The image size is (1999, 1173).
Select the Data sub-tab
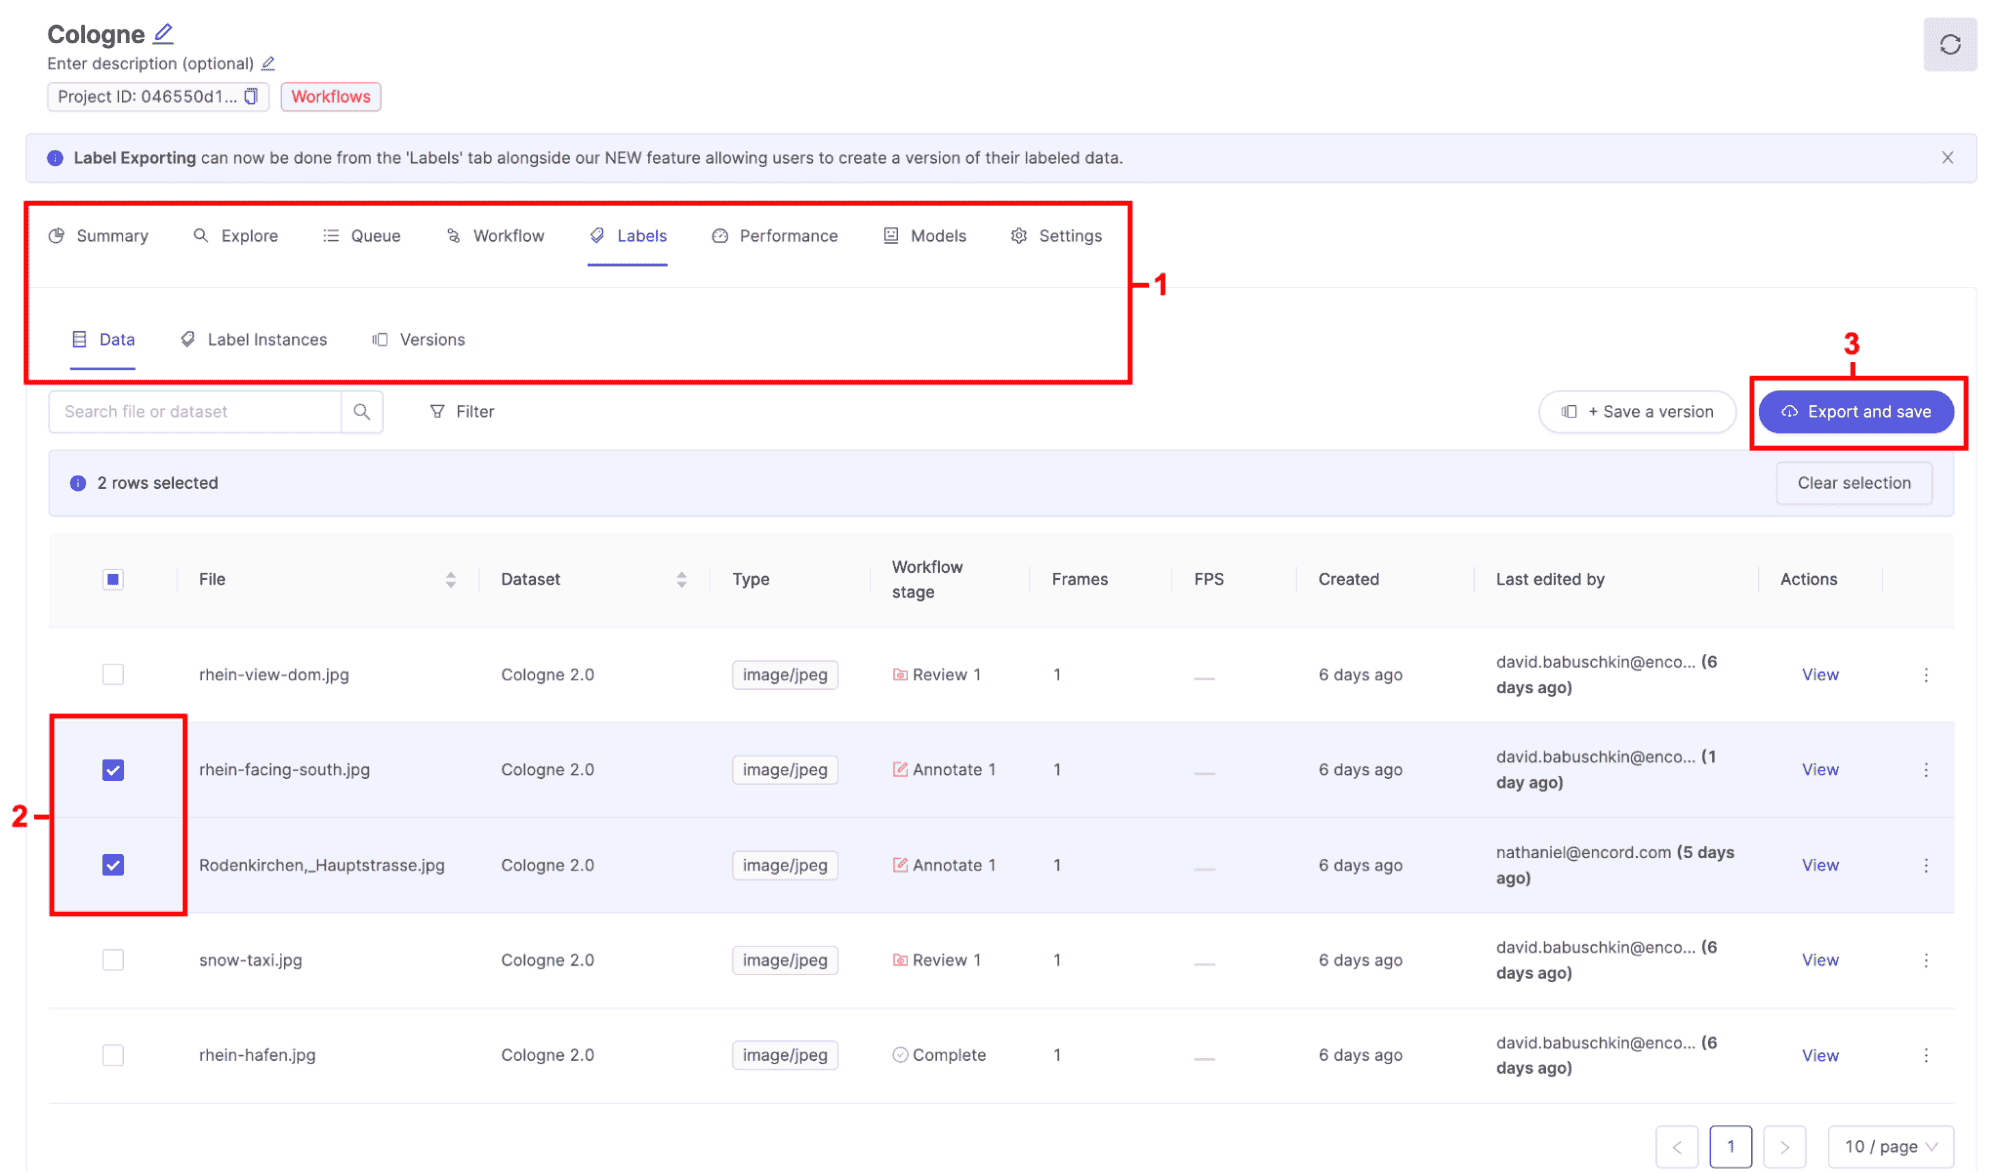tap(103, 340)
